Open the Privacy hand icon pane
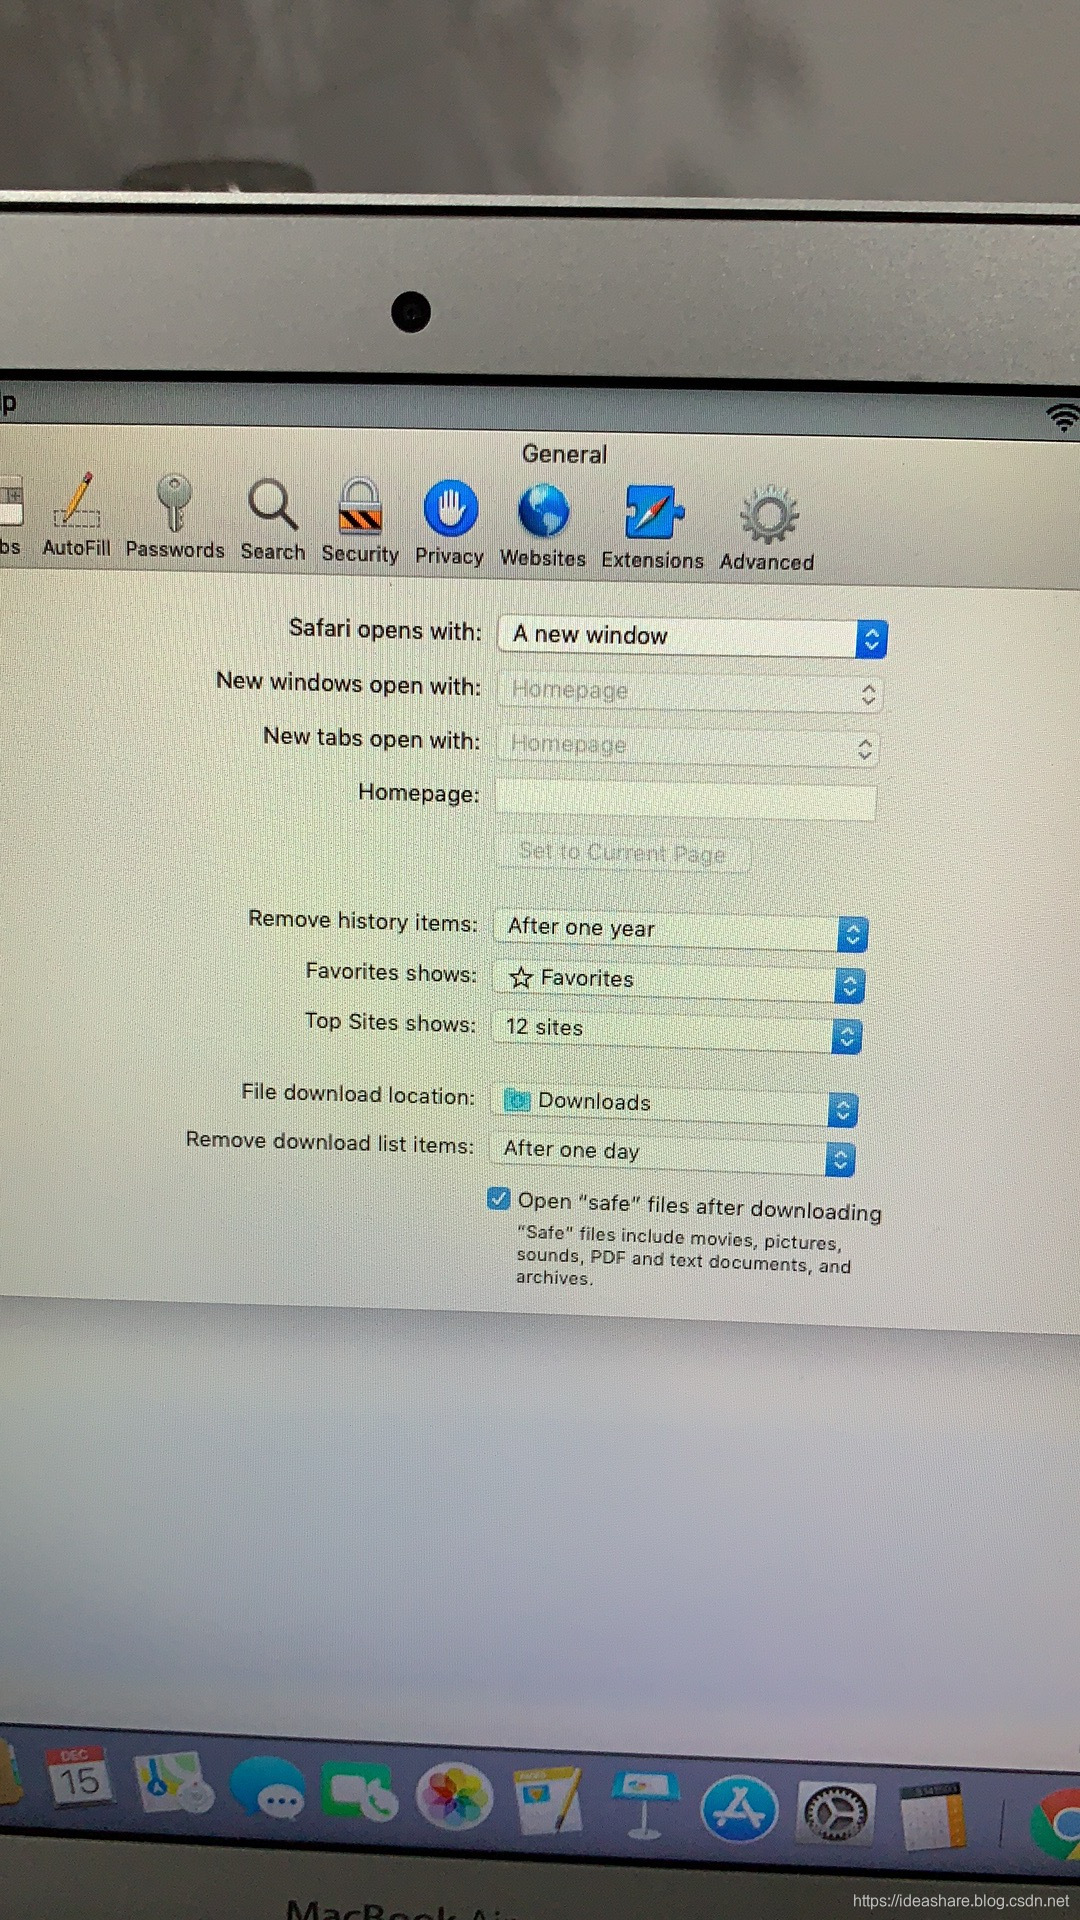The height and width of the screenshot is (1920, 1080). pos(450,524)
